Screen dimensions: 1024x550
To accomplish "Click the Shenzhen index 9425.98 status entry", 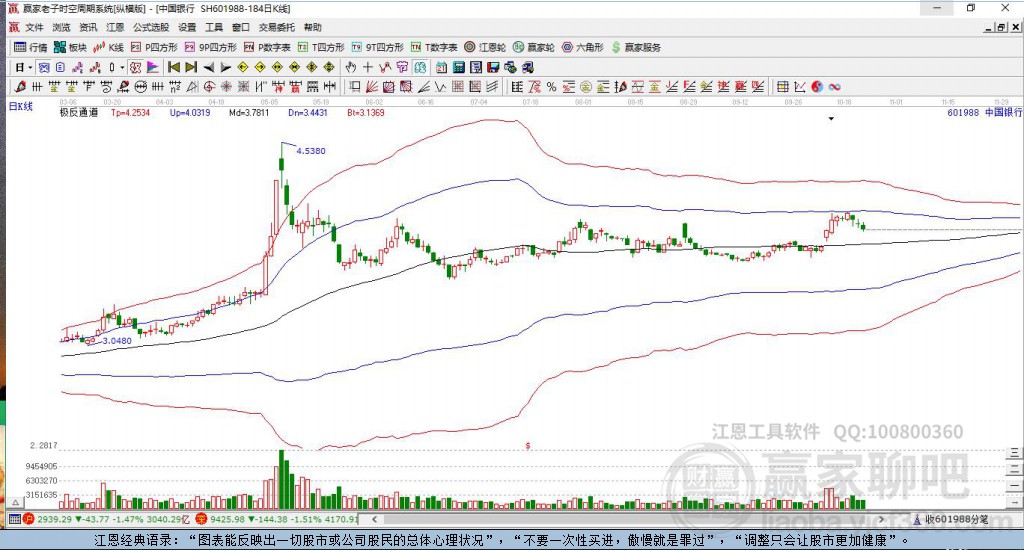I will point(277,519).
